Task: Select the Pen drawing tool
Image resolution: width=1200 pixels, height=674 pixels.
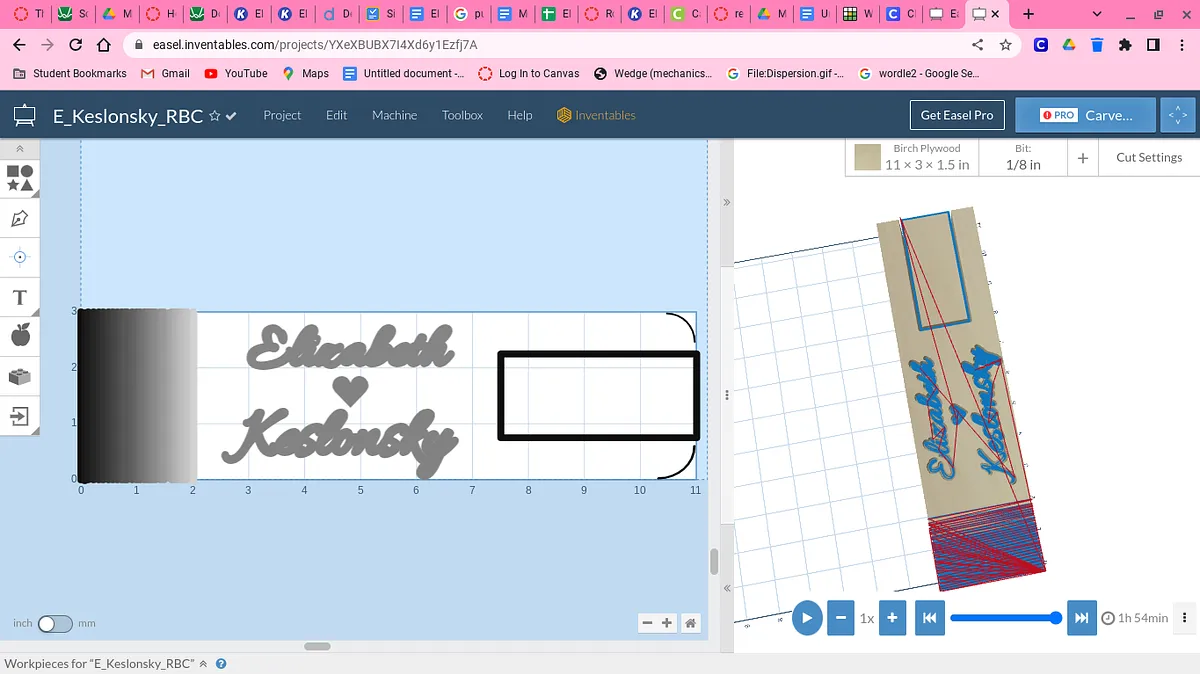Action: (20, 218)
